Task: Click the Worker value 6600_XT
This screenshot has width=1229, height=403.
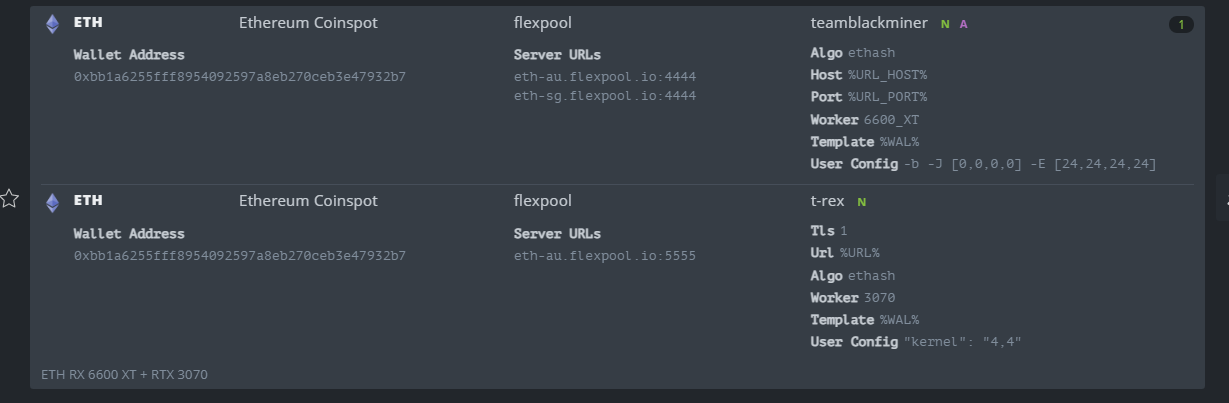Action: (891, 120)
